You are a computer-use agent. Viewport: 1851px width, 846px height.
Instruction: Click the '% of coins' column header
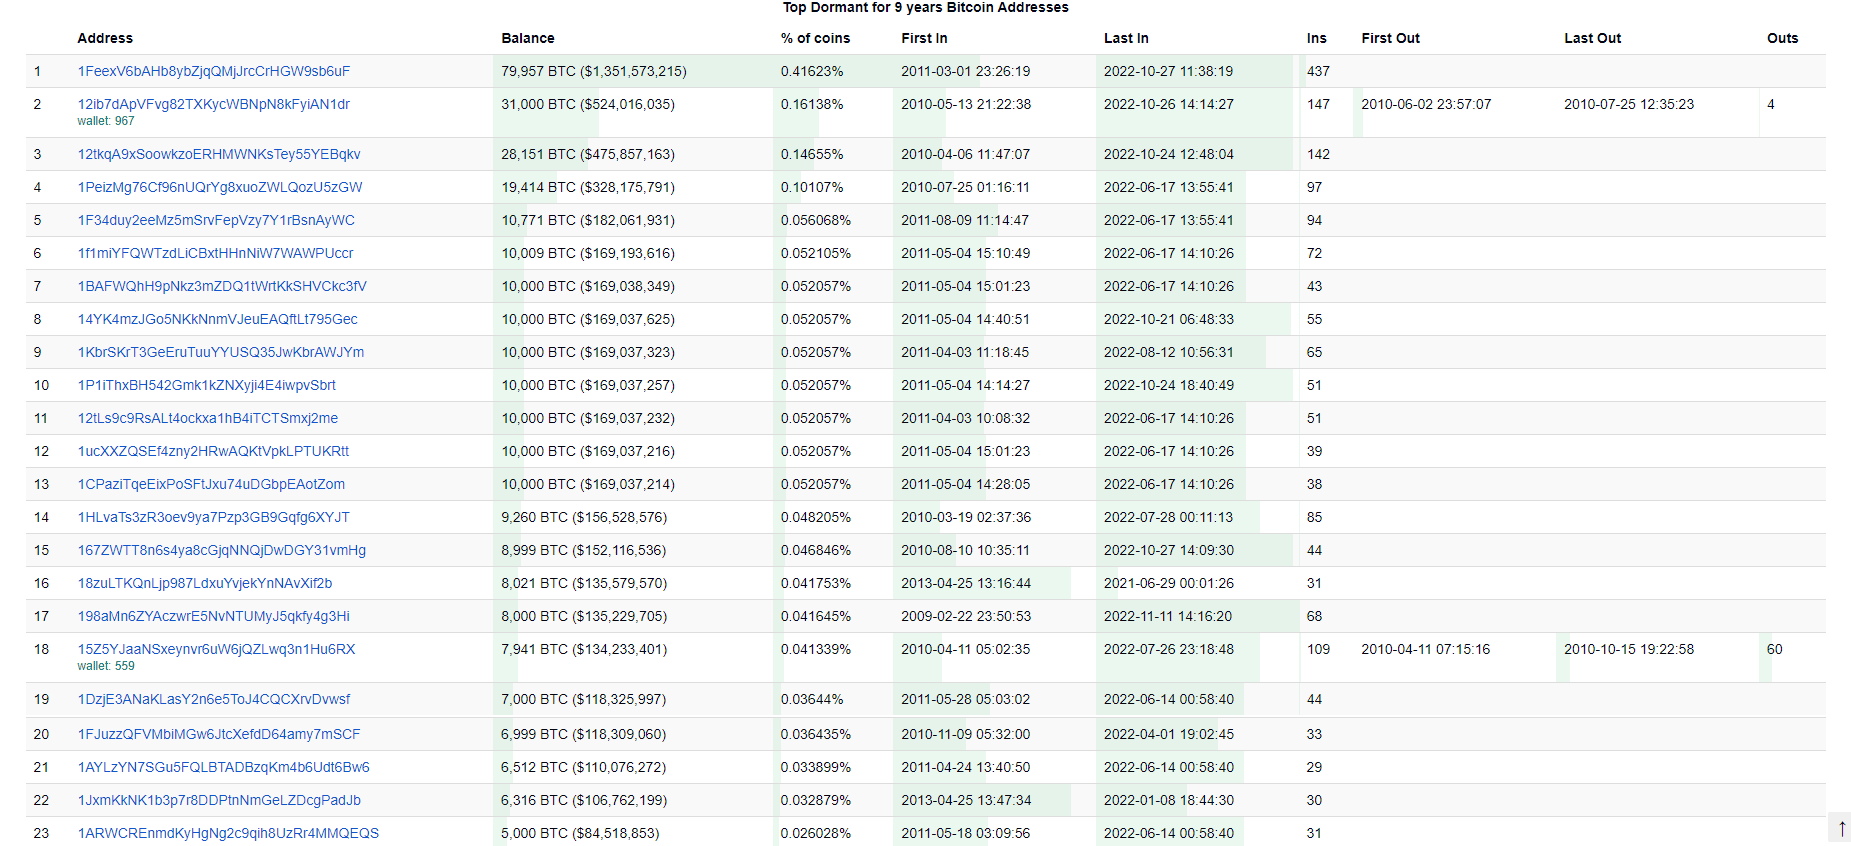815,38
